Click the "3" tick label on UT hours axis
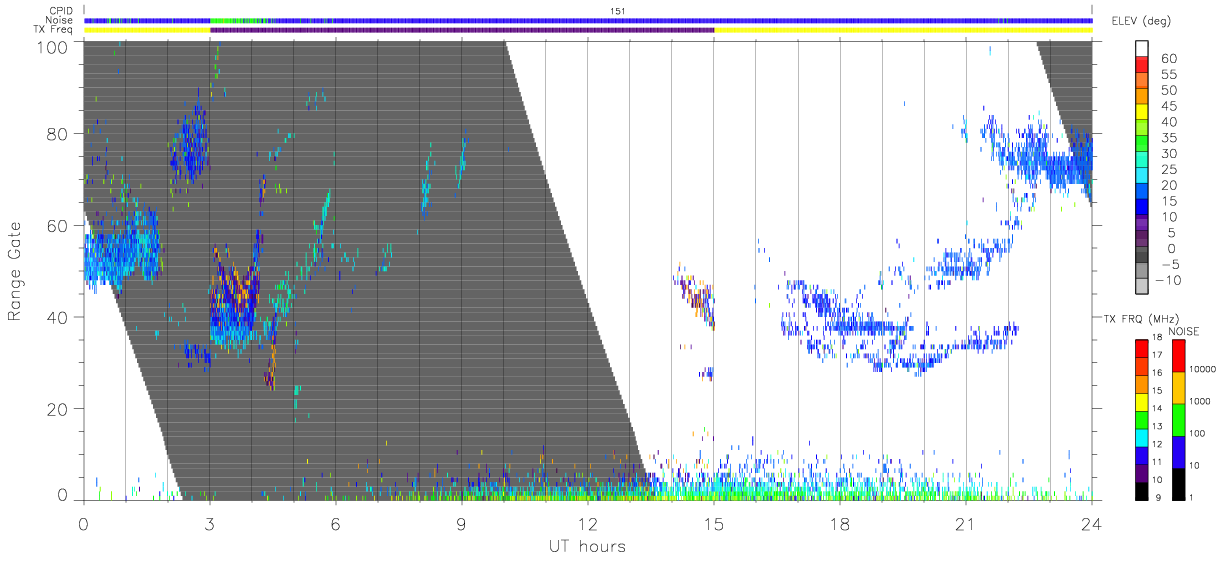The width and height of the screenshot is (1228, 567). [x=210, y=523]
